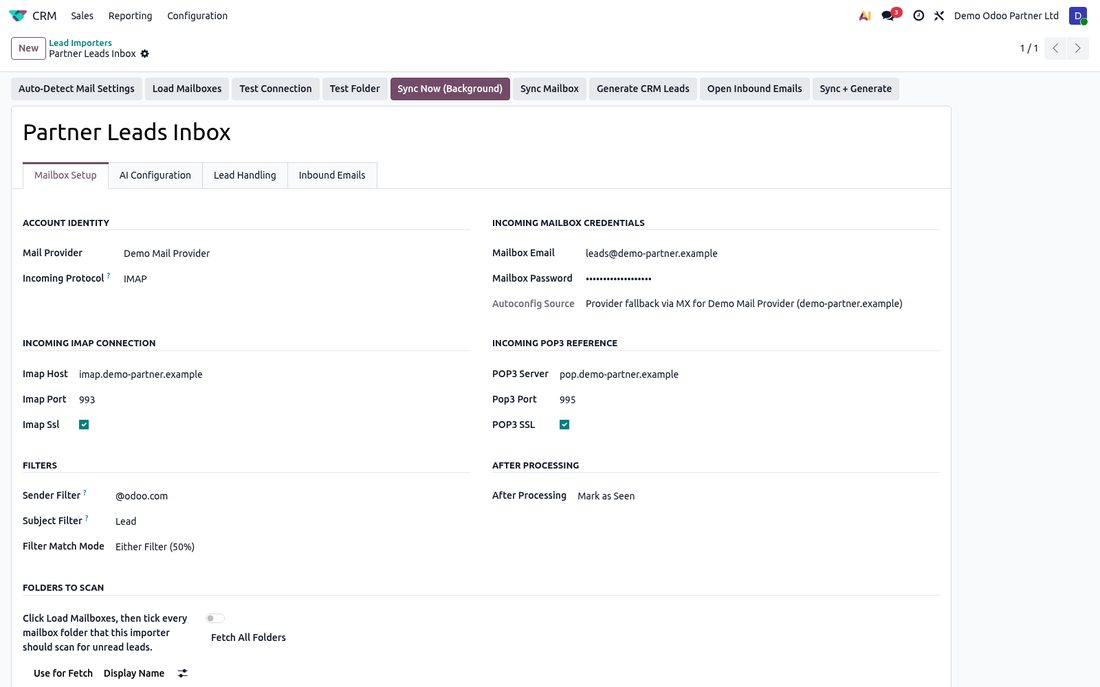This screenshot has width=1100, height=687.
Task: Click the CRM app logo icon
Action: pyautogui.click(x=18, y=15)
